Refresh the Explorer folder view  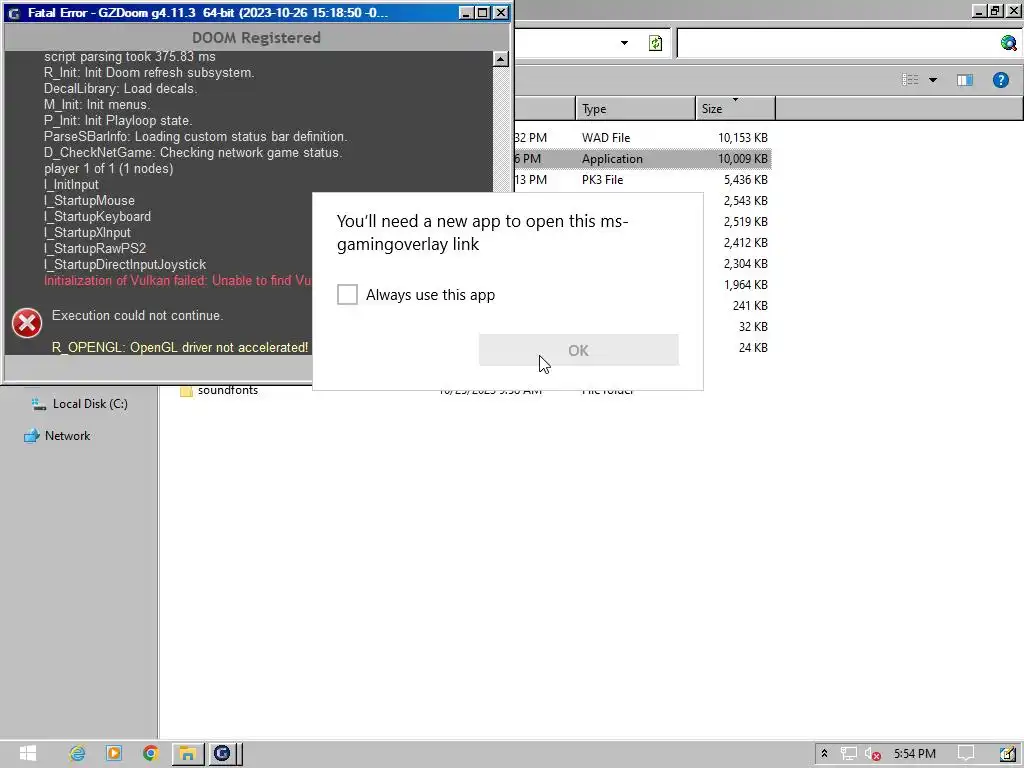655,43
